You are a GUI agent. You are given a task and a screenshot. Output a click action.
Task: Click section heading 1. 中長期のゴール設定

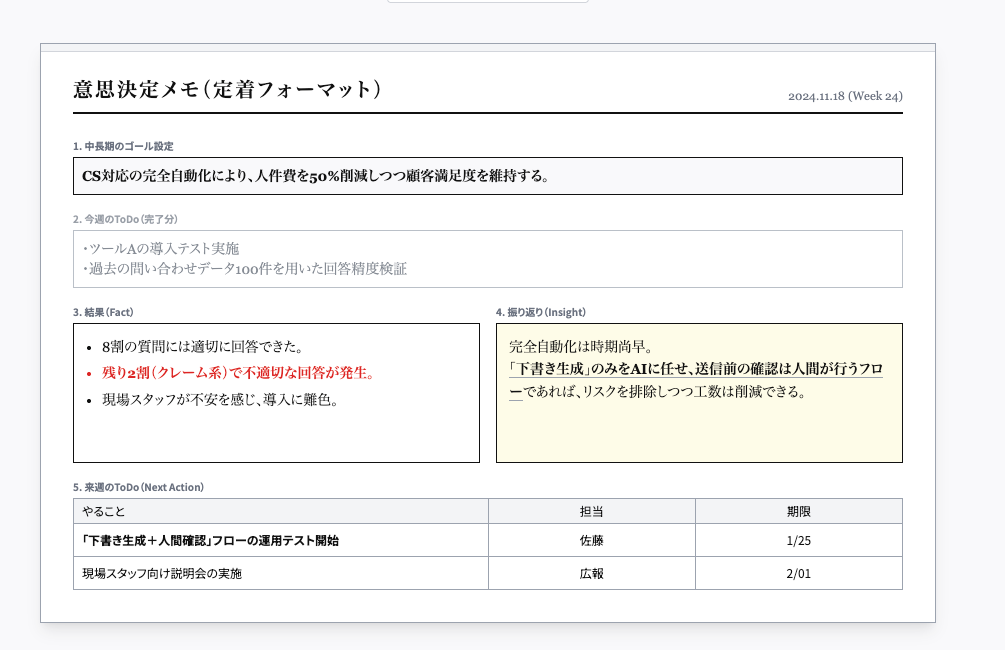[x=119, y=146]
